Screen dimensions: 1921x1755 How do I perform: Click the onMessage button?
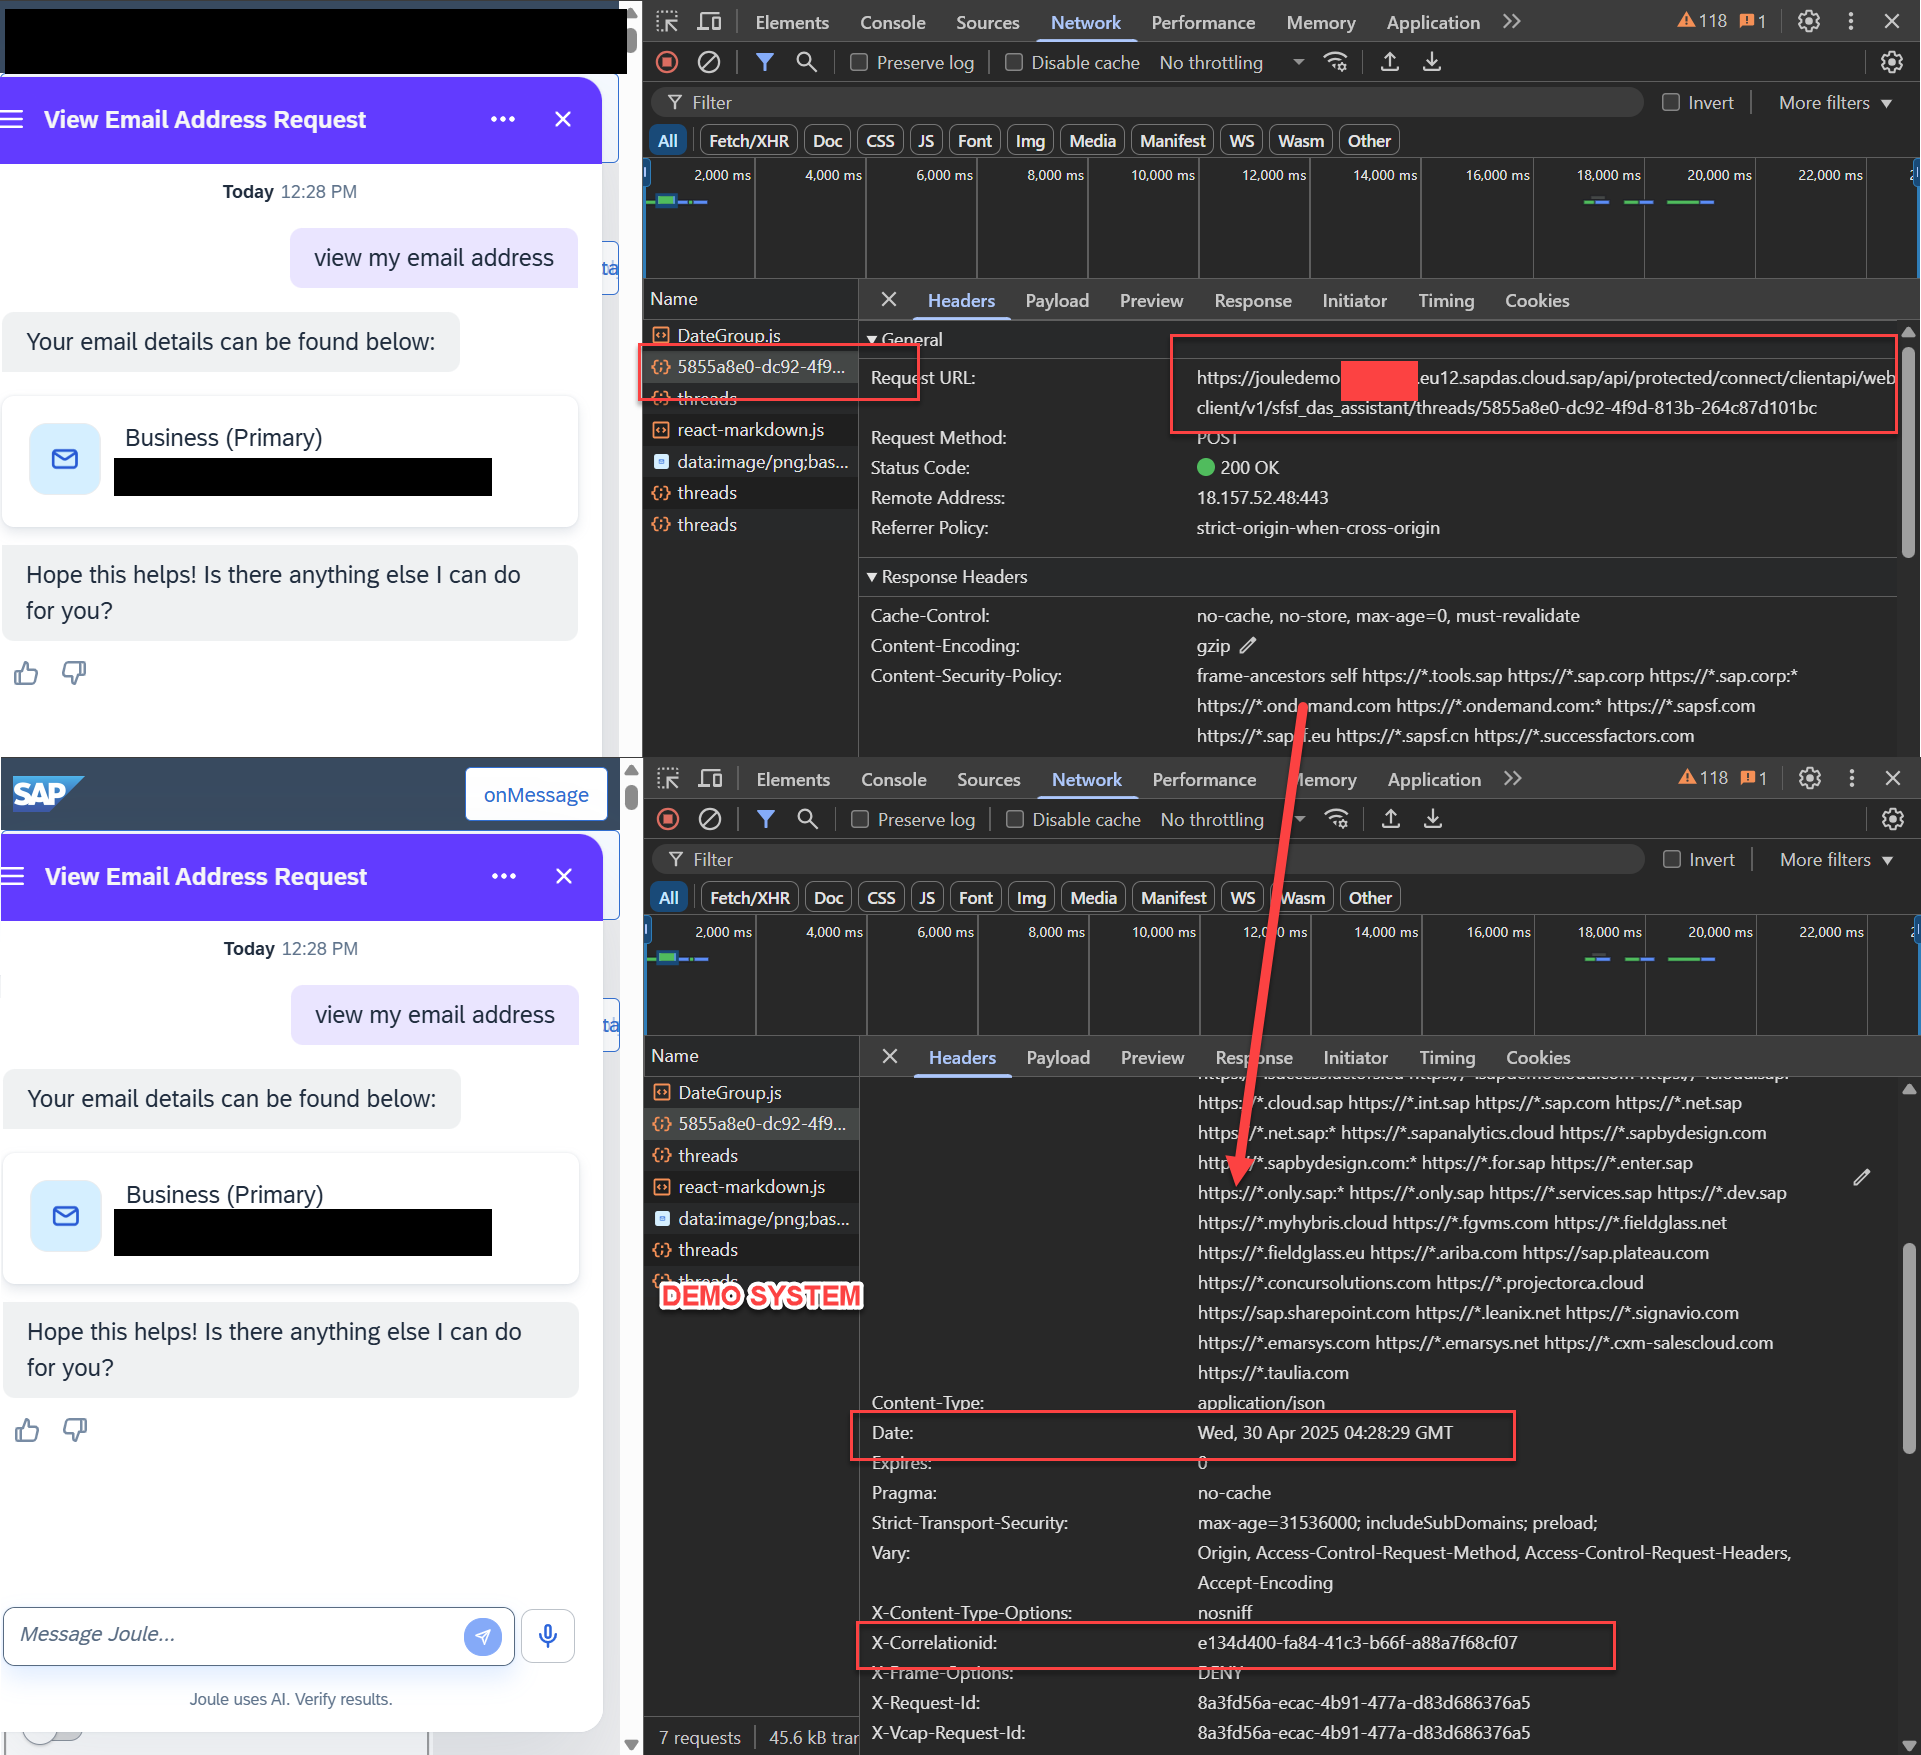[x=536, y=794]
